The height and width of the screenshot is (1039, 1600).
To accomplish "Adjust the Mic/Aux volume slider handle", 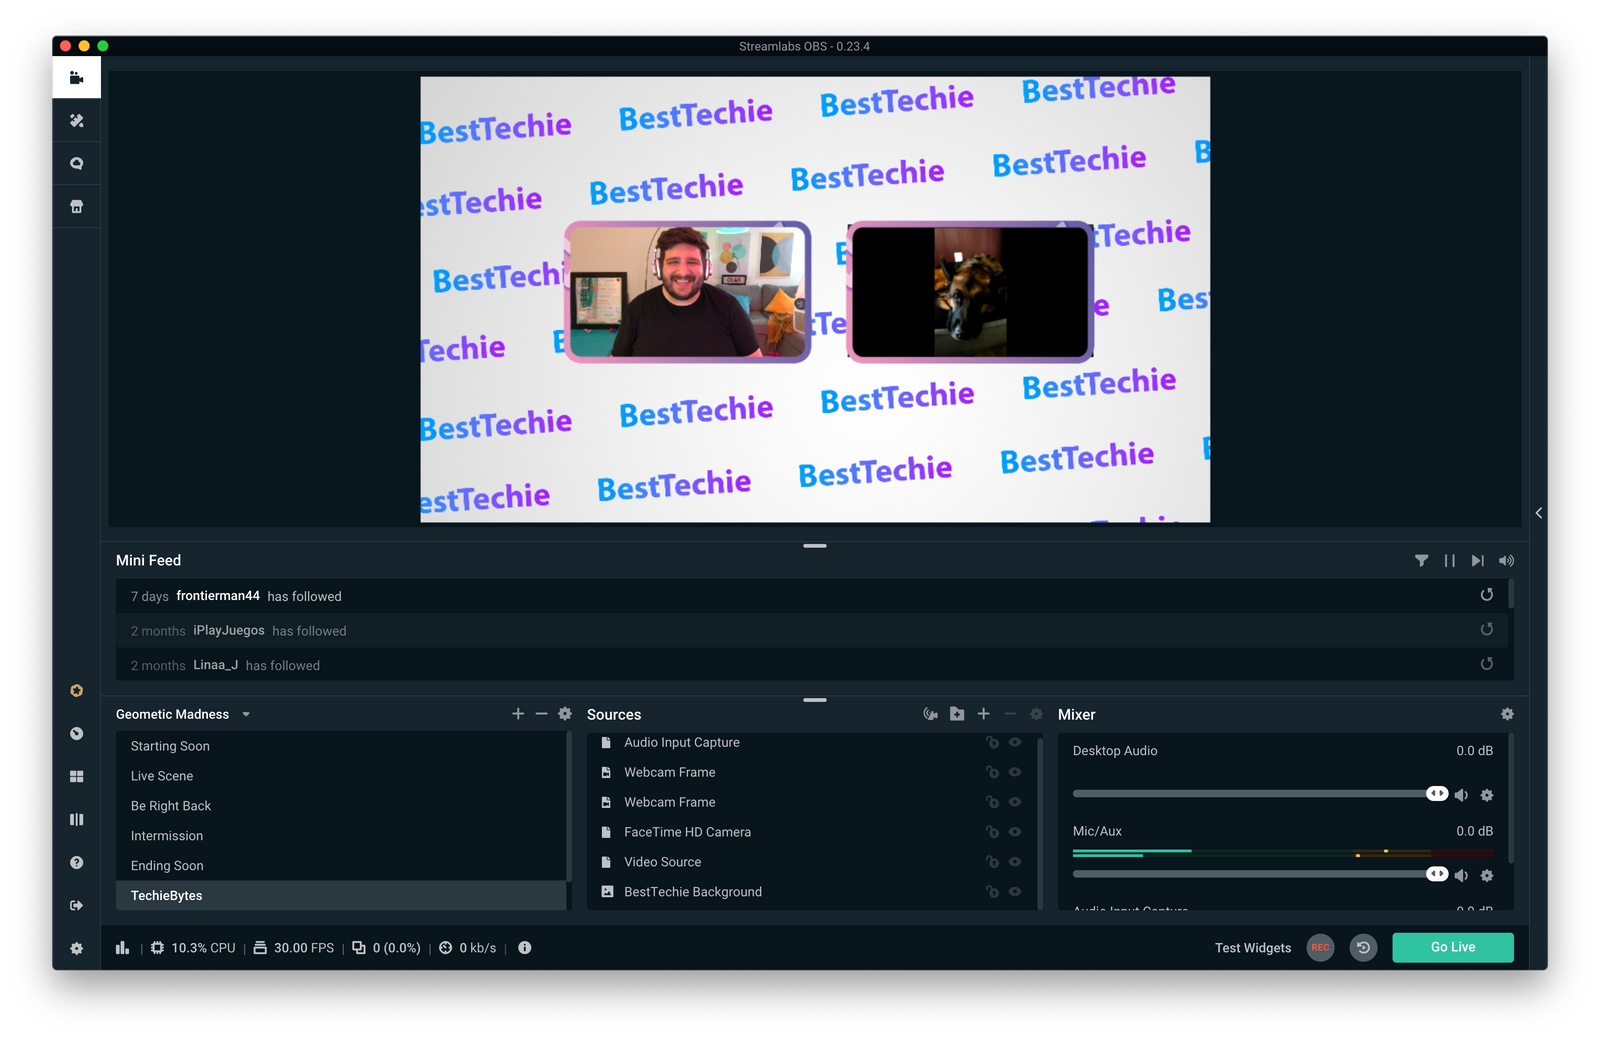I will coord(1436,874).
